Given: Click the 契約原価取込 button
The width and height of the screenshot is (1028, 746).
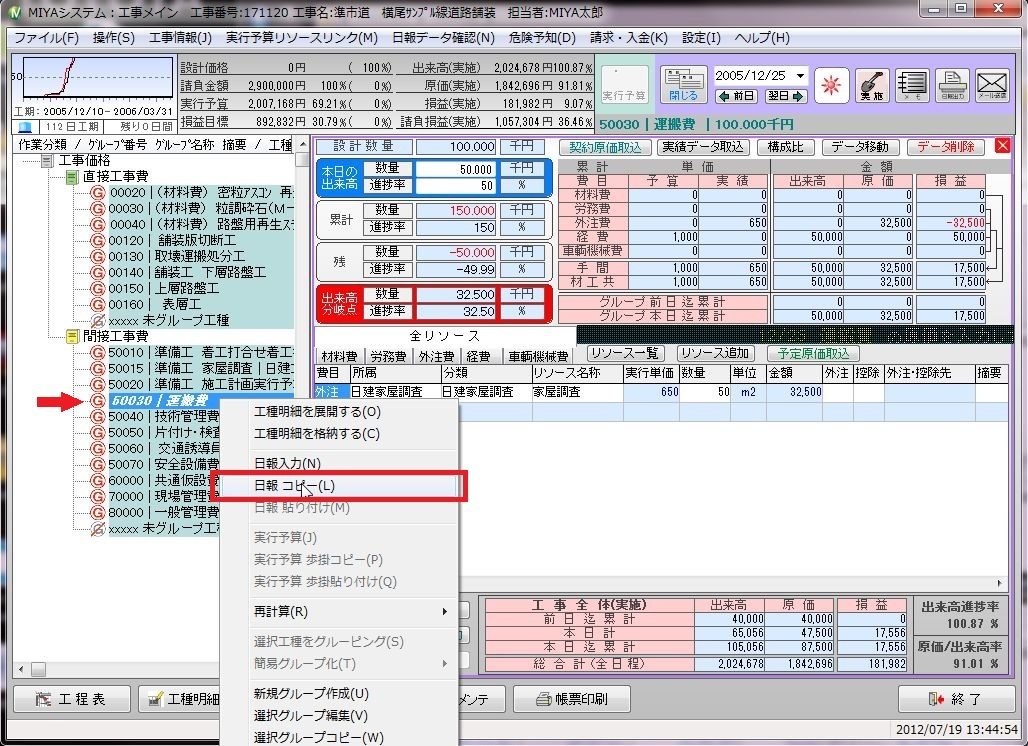Looking at the screenshot, I should tap(605, 147).
